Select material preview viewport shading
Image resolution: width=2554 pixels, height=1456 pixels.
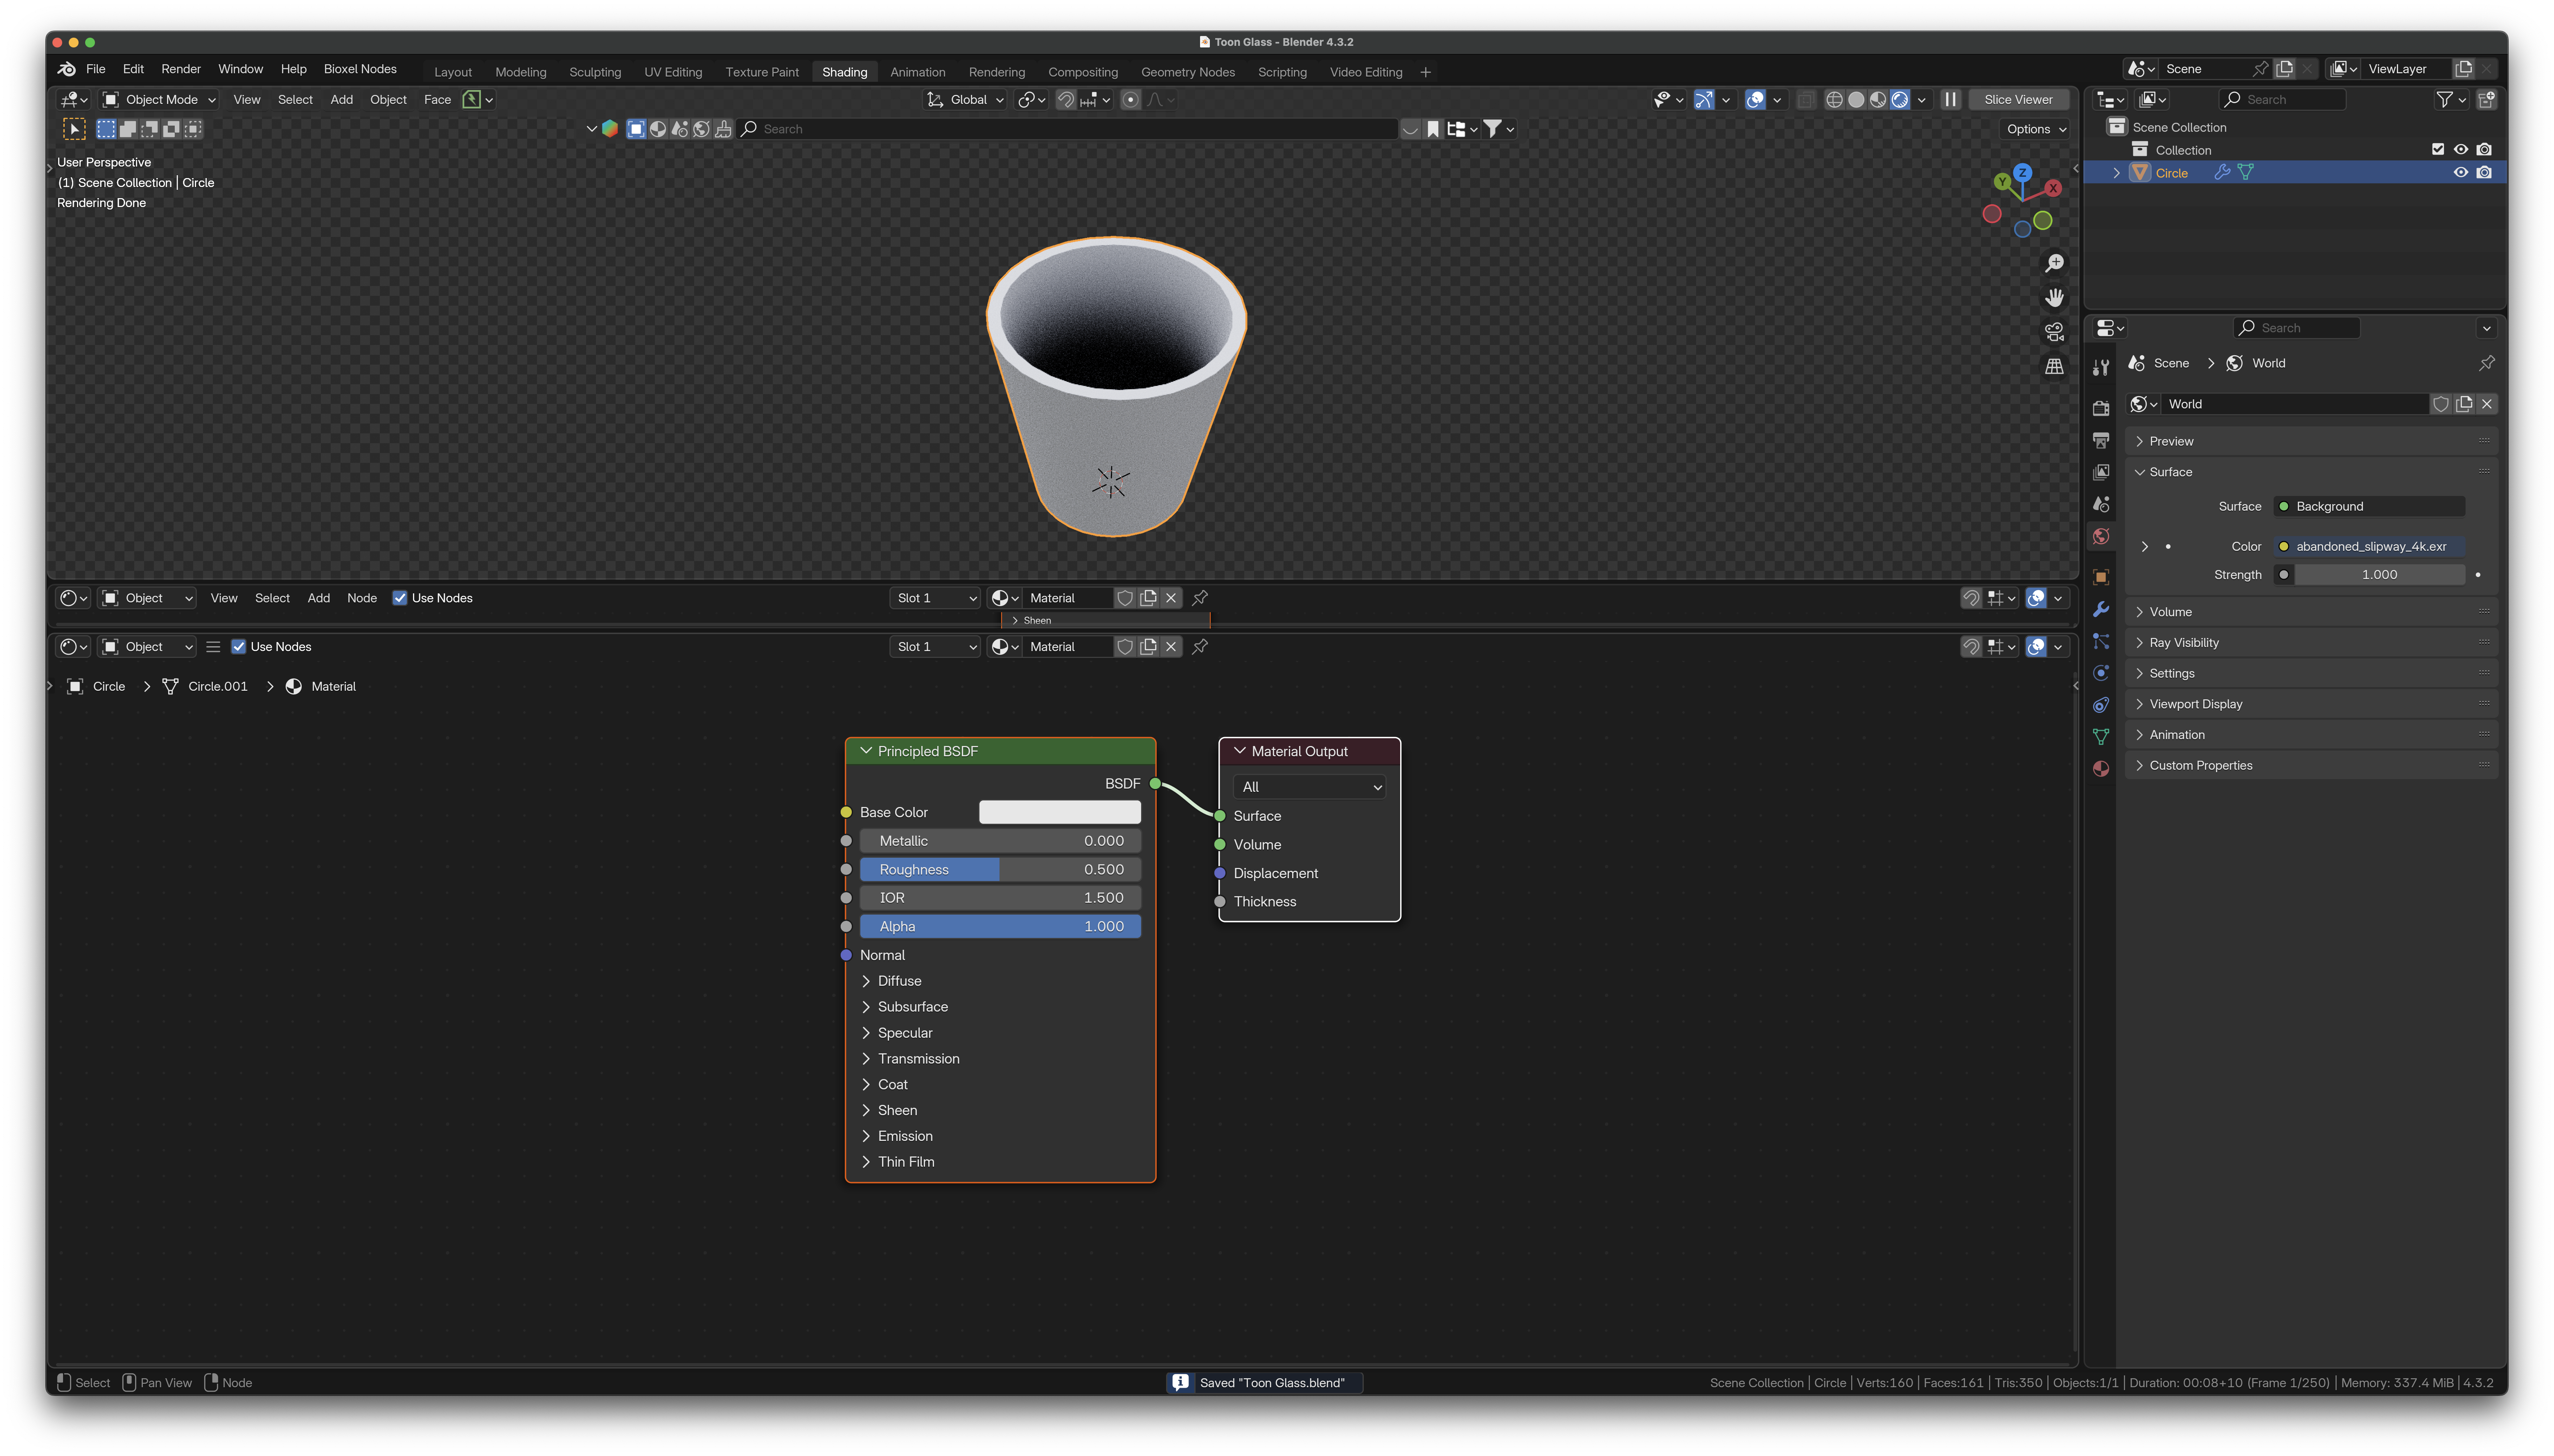coord(1878,100)
